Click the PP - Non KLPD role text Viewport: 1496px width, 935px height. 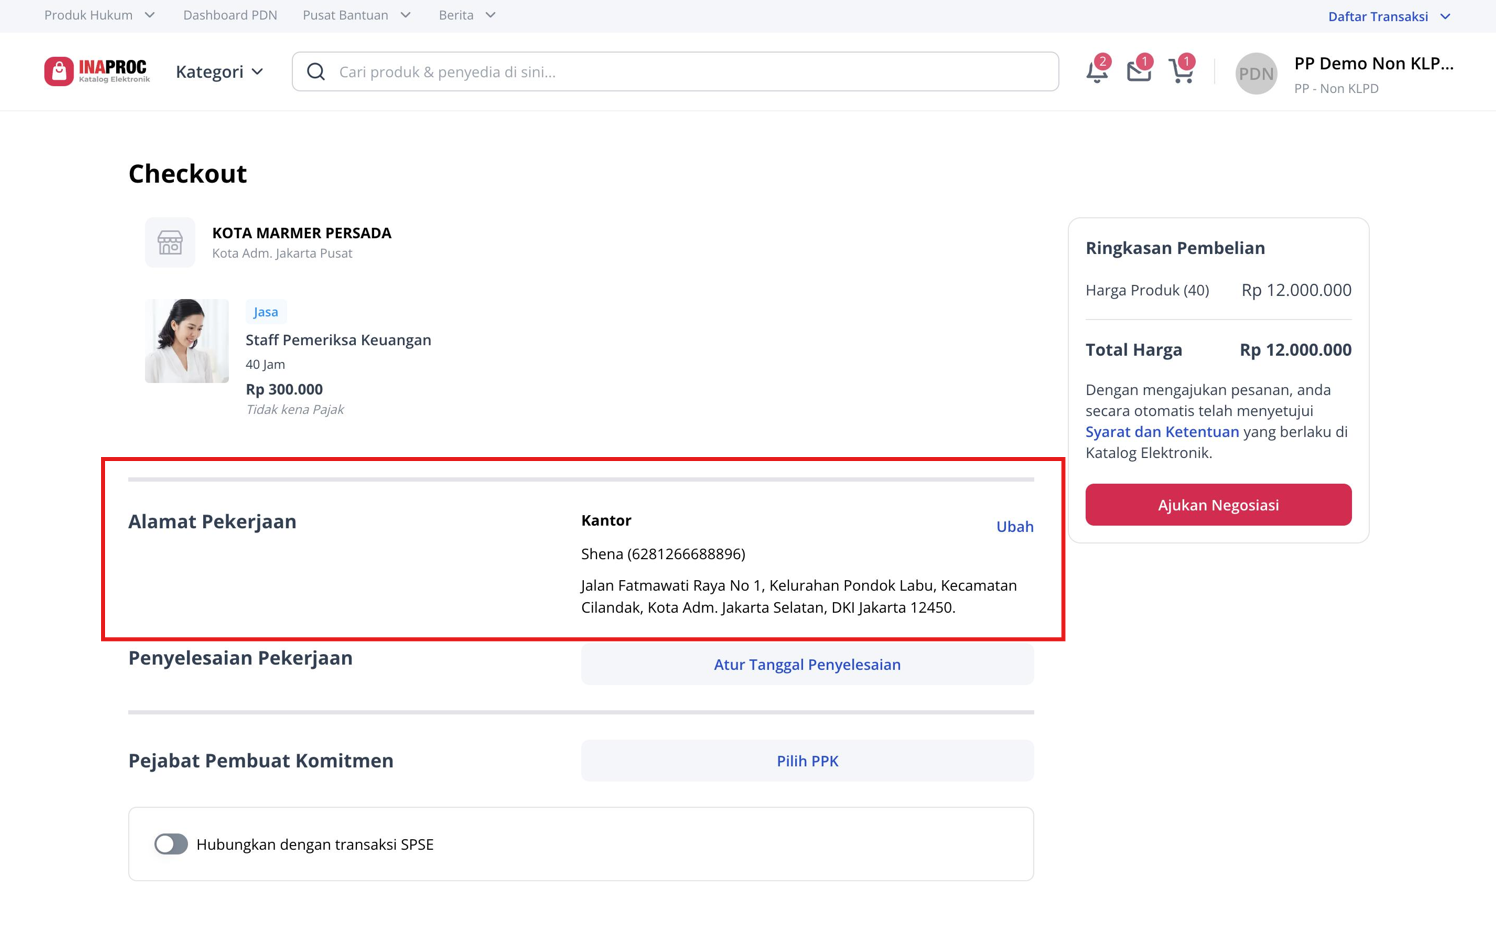pyautogui.click(x=1336, y=88)
